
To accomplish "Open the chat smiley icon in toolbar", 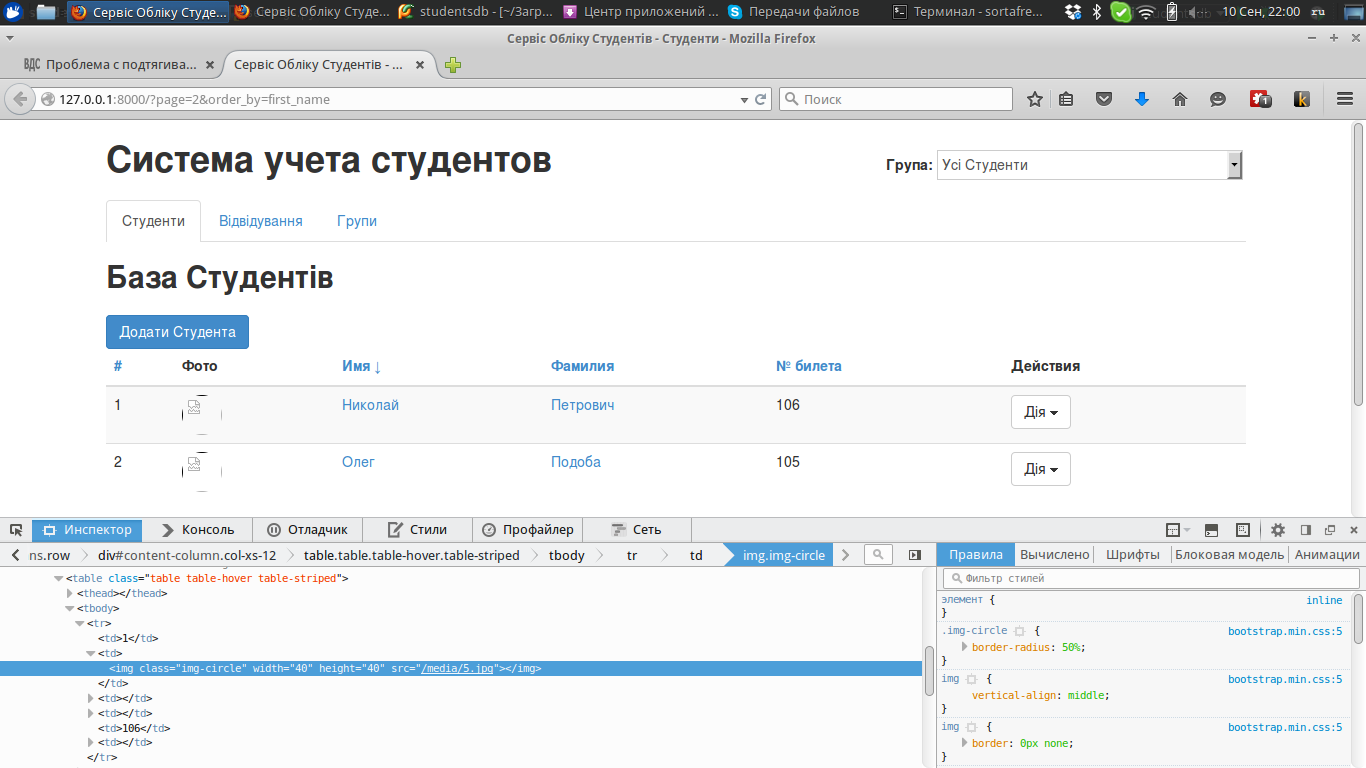I will coord(1218,99).
